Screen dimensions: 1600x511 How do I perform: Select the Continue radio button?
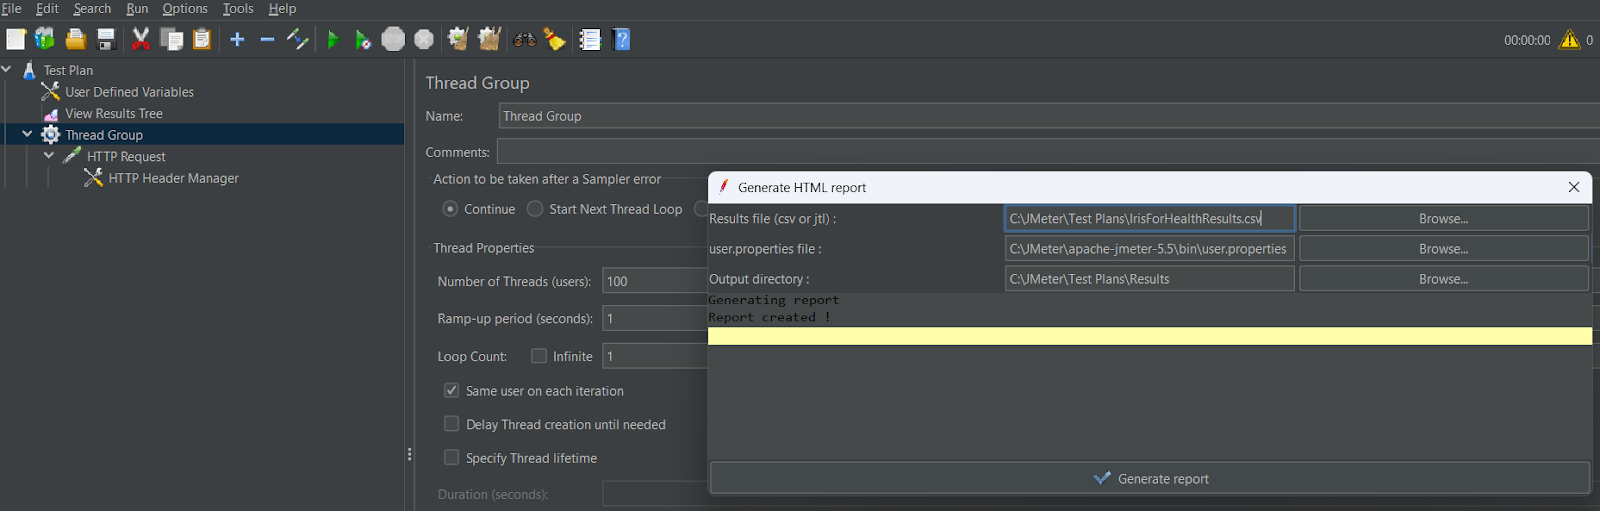(451, 209)
